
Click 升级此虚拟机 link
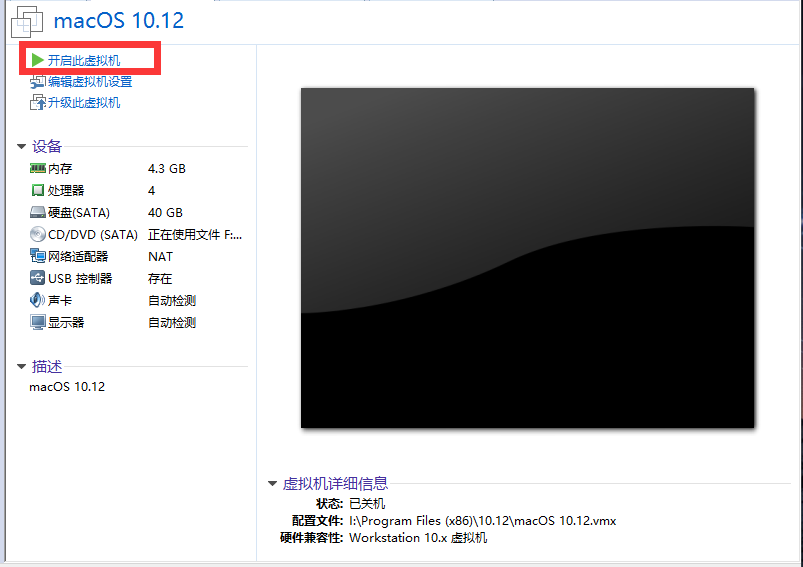point(84,102)
